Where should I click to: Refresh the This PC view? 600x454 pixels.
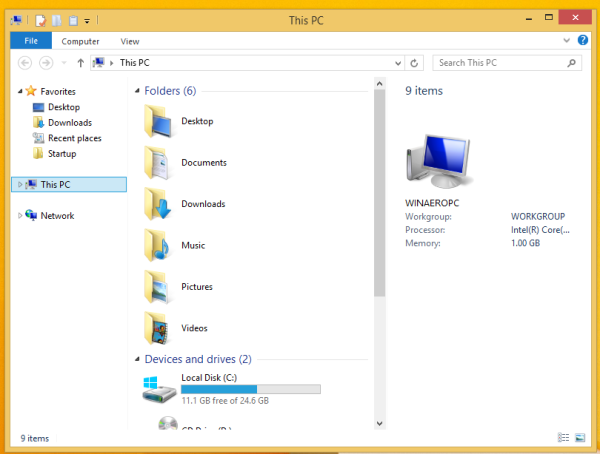414,63
